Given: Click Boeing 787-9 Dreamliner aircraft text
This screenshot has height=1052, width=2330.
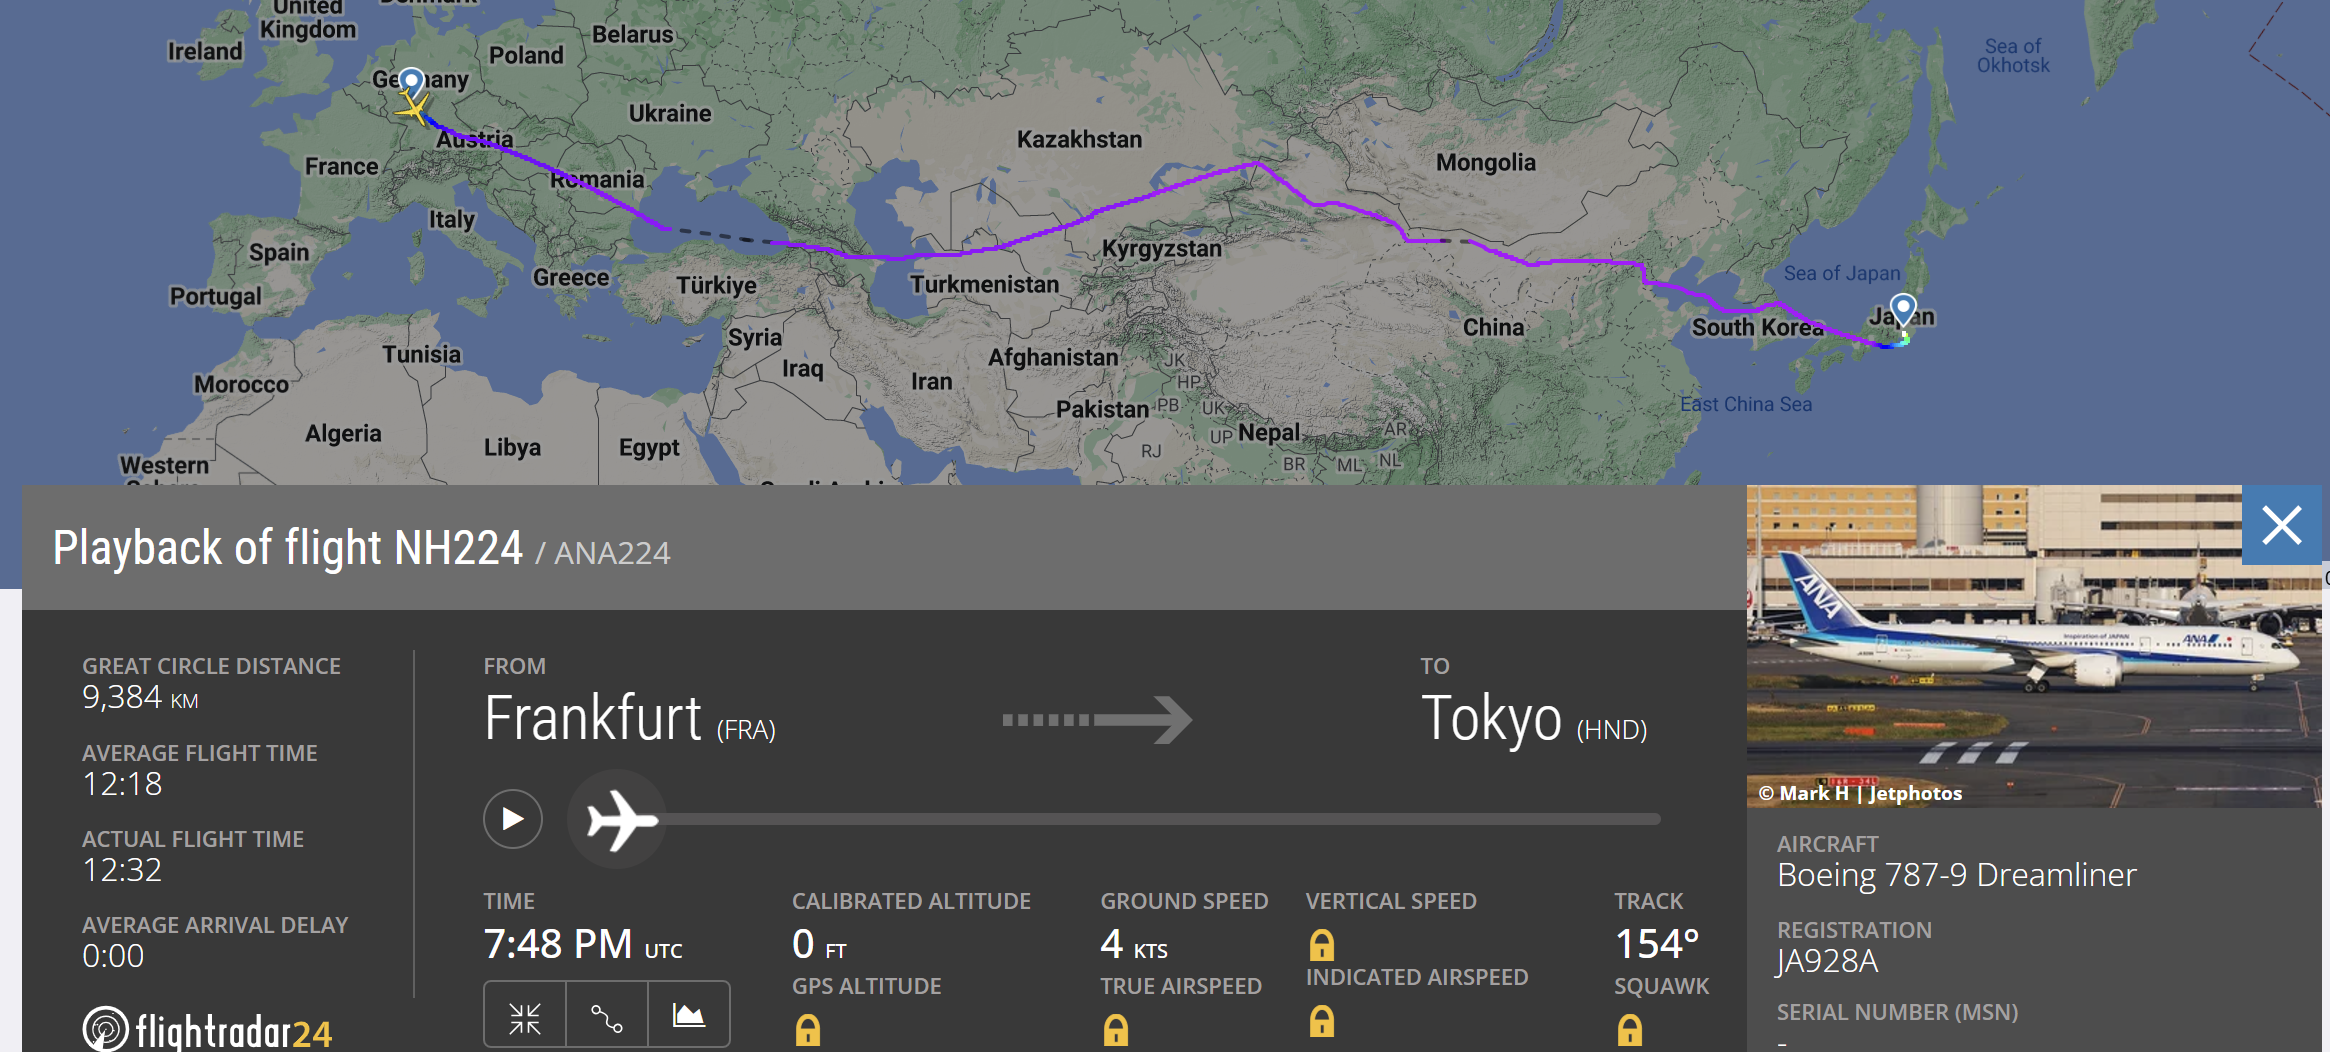Looking at the screenshot, I should (x=1957, y=875).
